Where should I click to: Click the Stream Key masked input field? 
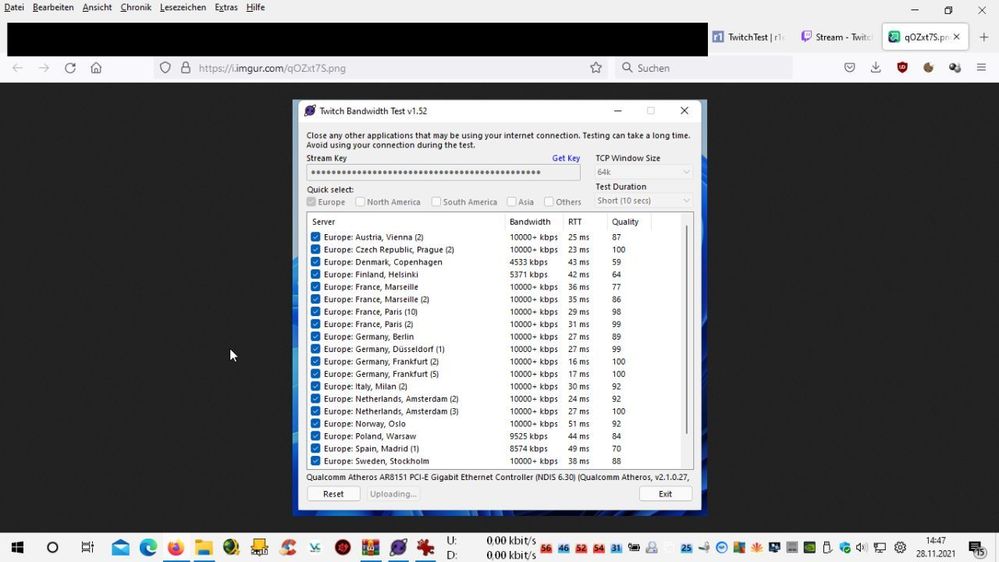click(x=443, y=173)
